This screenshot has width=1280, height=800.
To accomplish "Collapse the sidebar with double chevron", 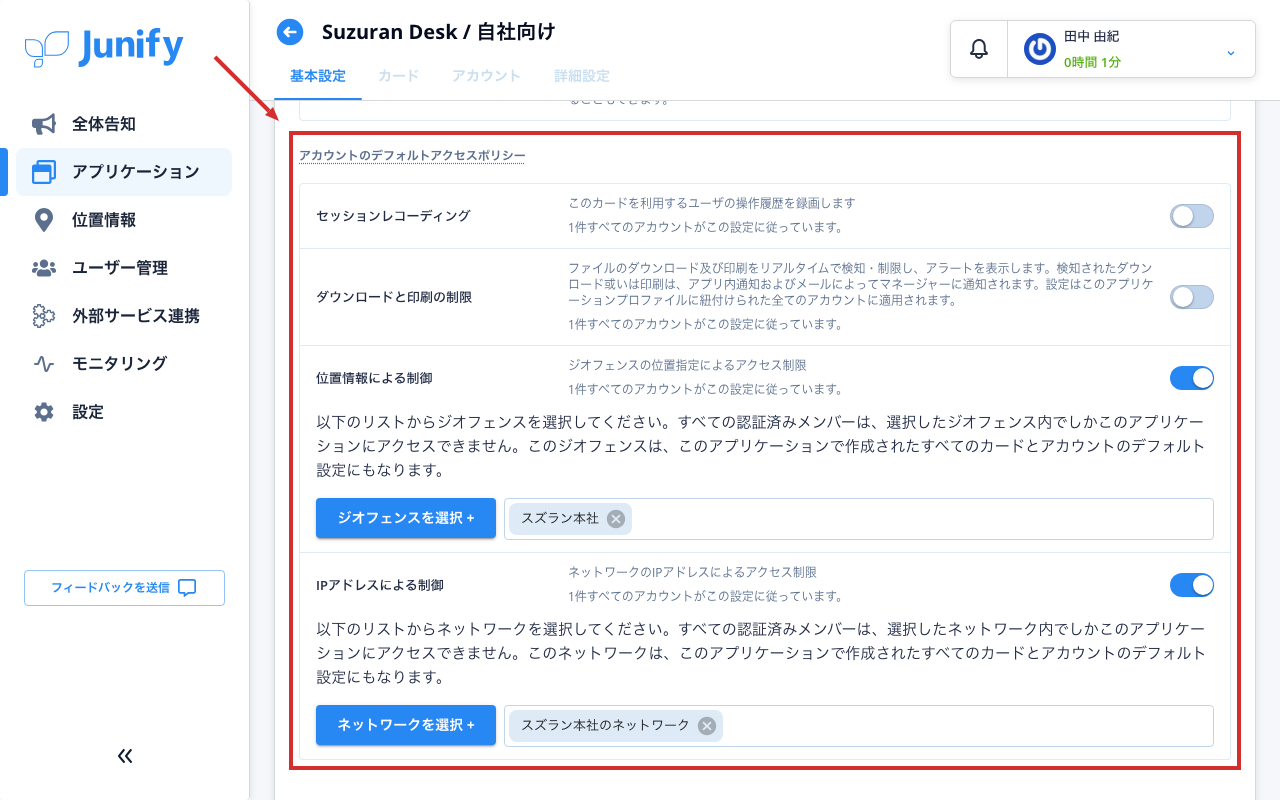I will 125,756.
